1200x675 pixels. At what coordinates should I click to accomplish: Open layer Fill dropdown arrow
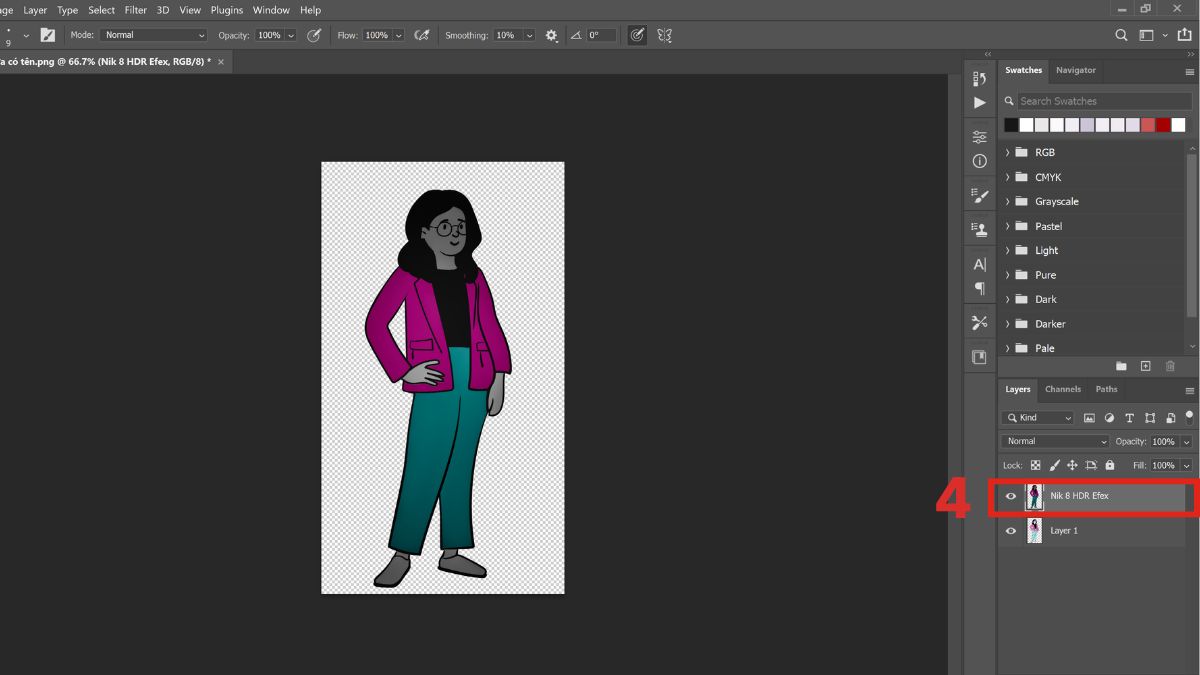pyautogui.click(x=1187, y=466)
